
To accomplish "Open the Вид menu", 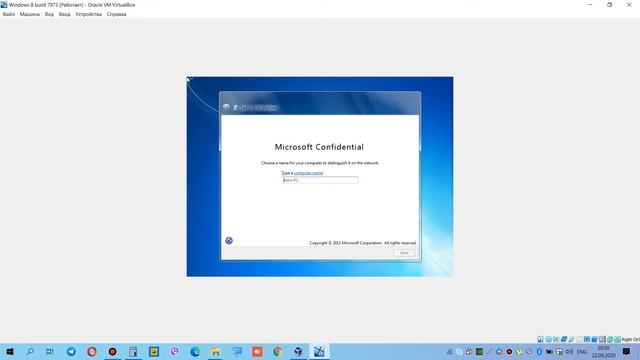I will (x=49, y=14).
